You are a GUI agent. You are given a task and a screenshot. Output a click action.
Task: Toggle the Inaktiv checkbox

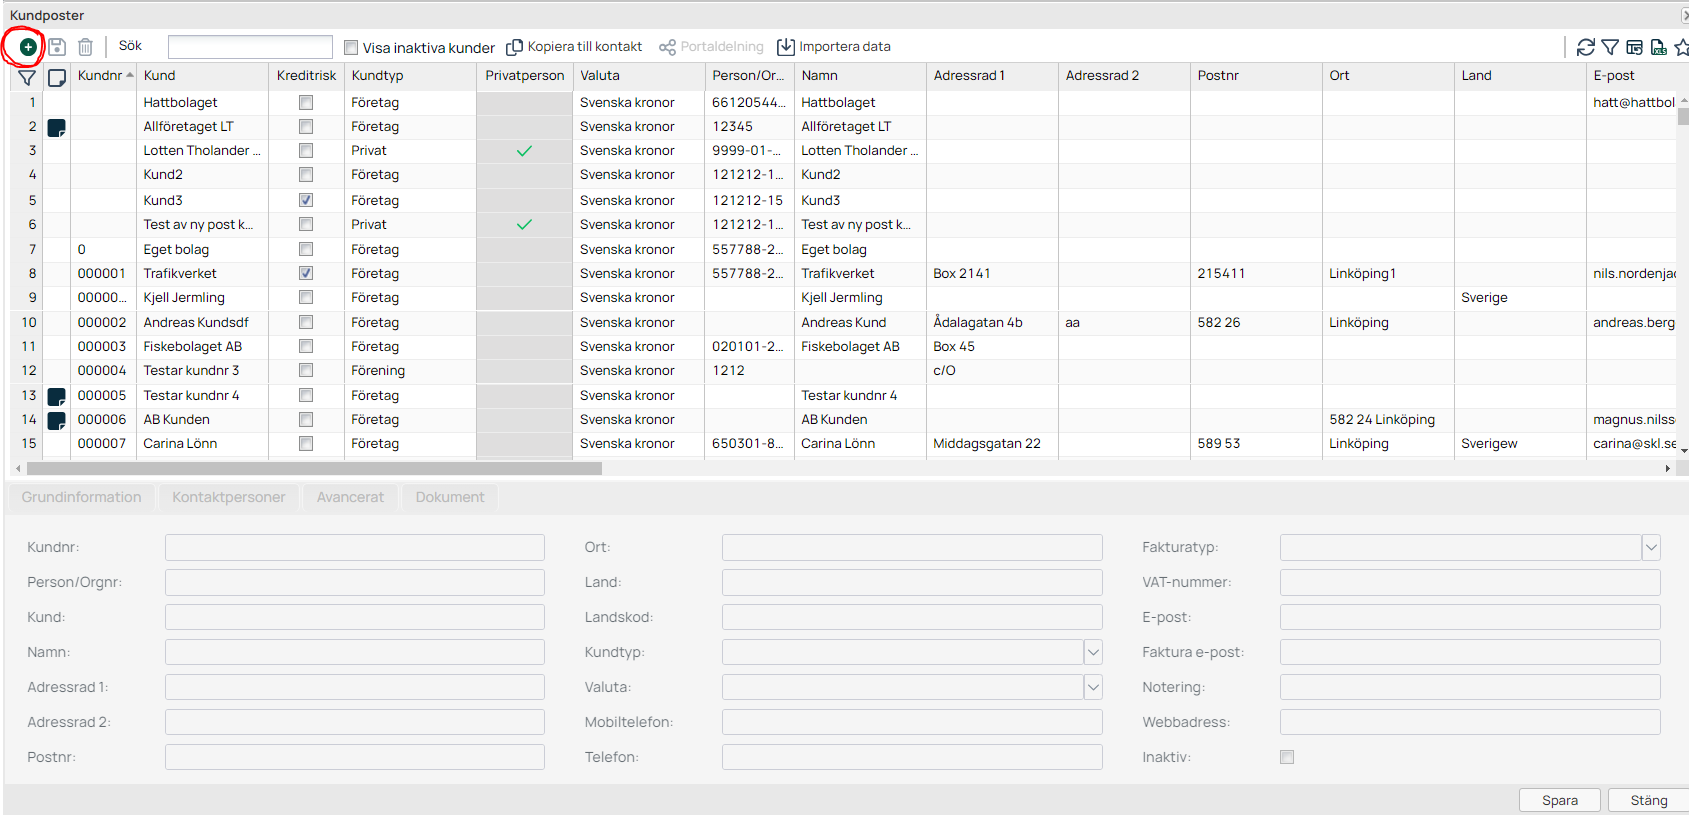(1287, 757)
